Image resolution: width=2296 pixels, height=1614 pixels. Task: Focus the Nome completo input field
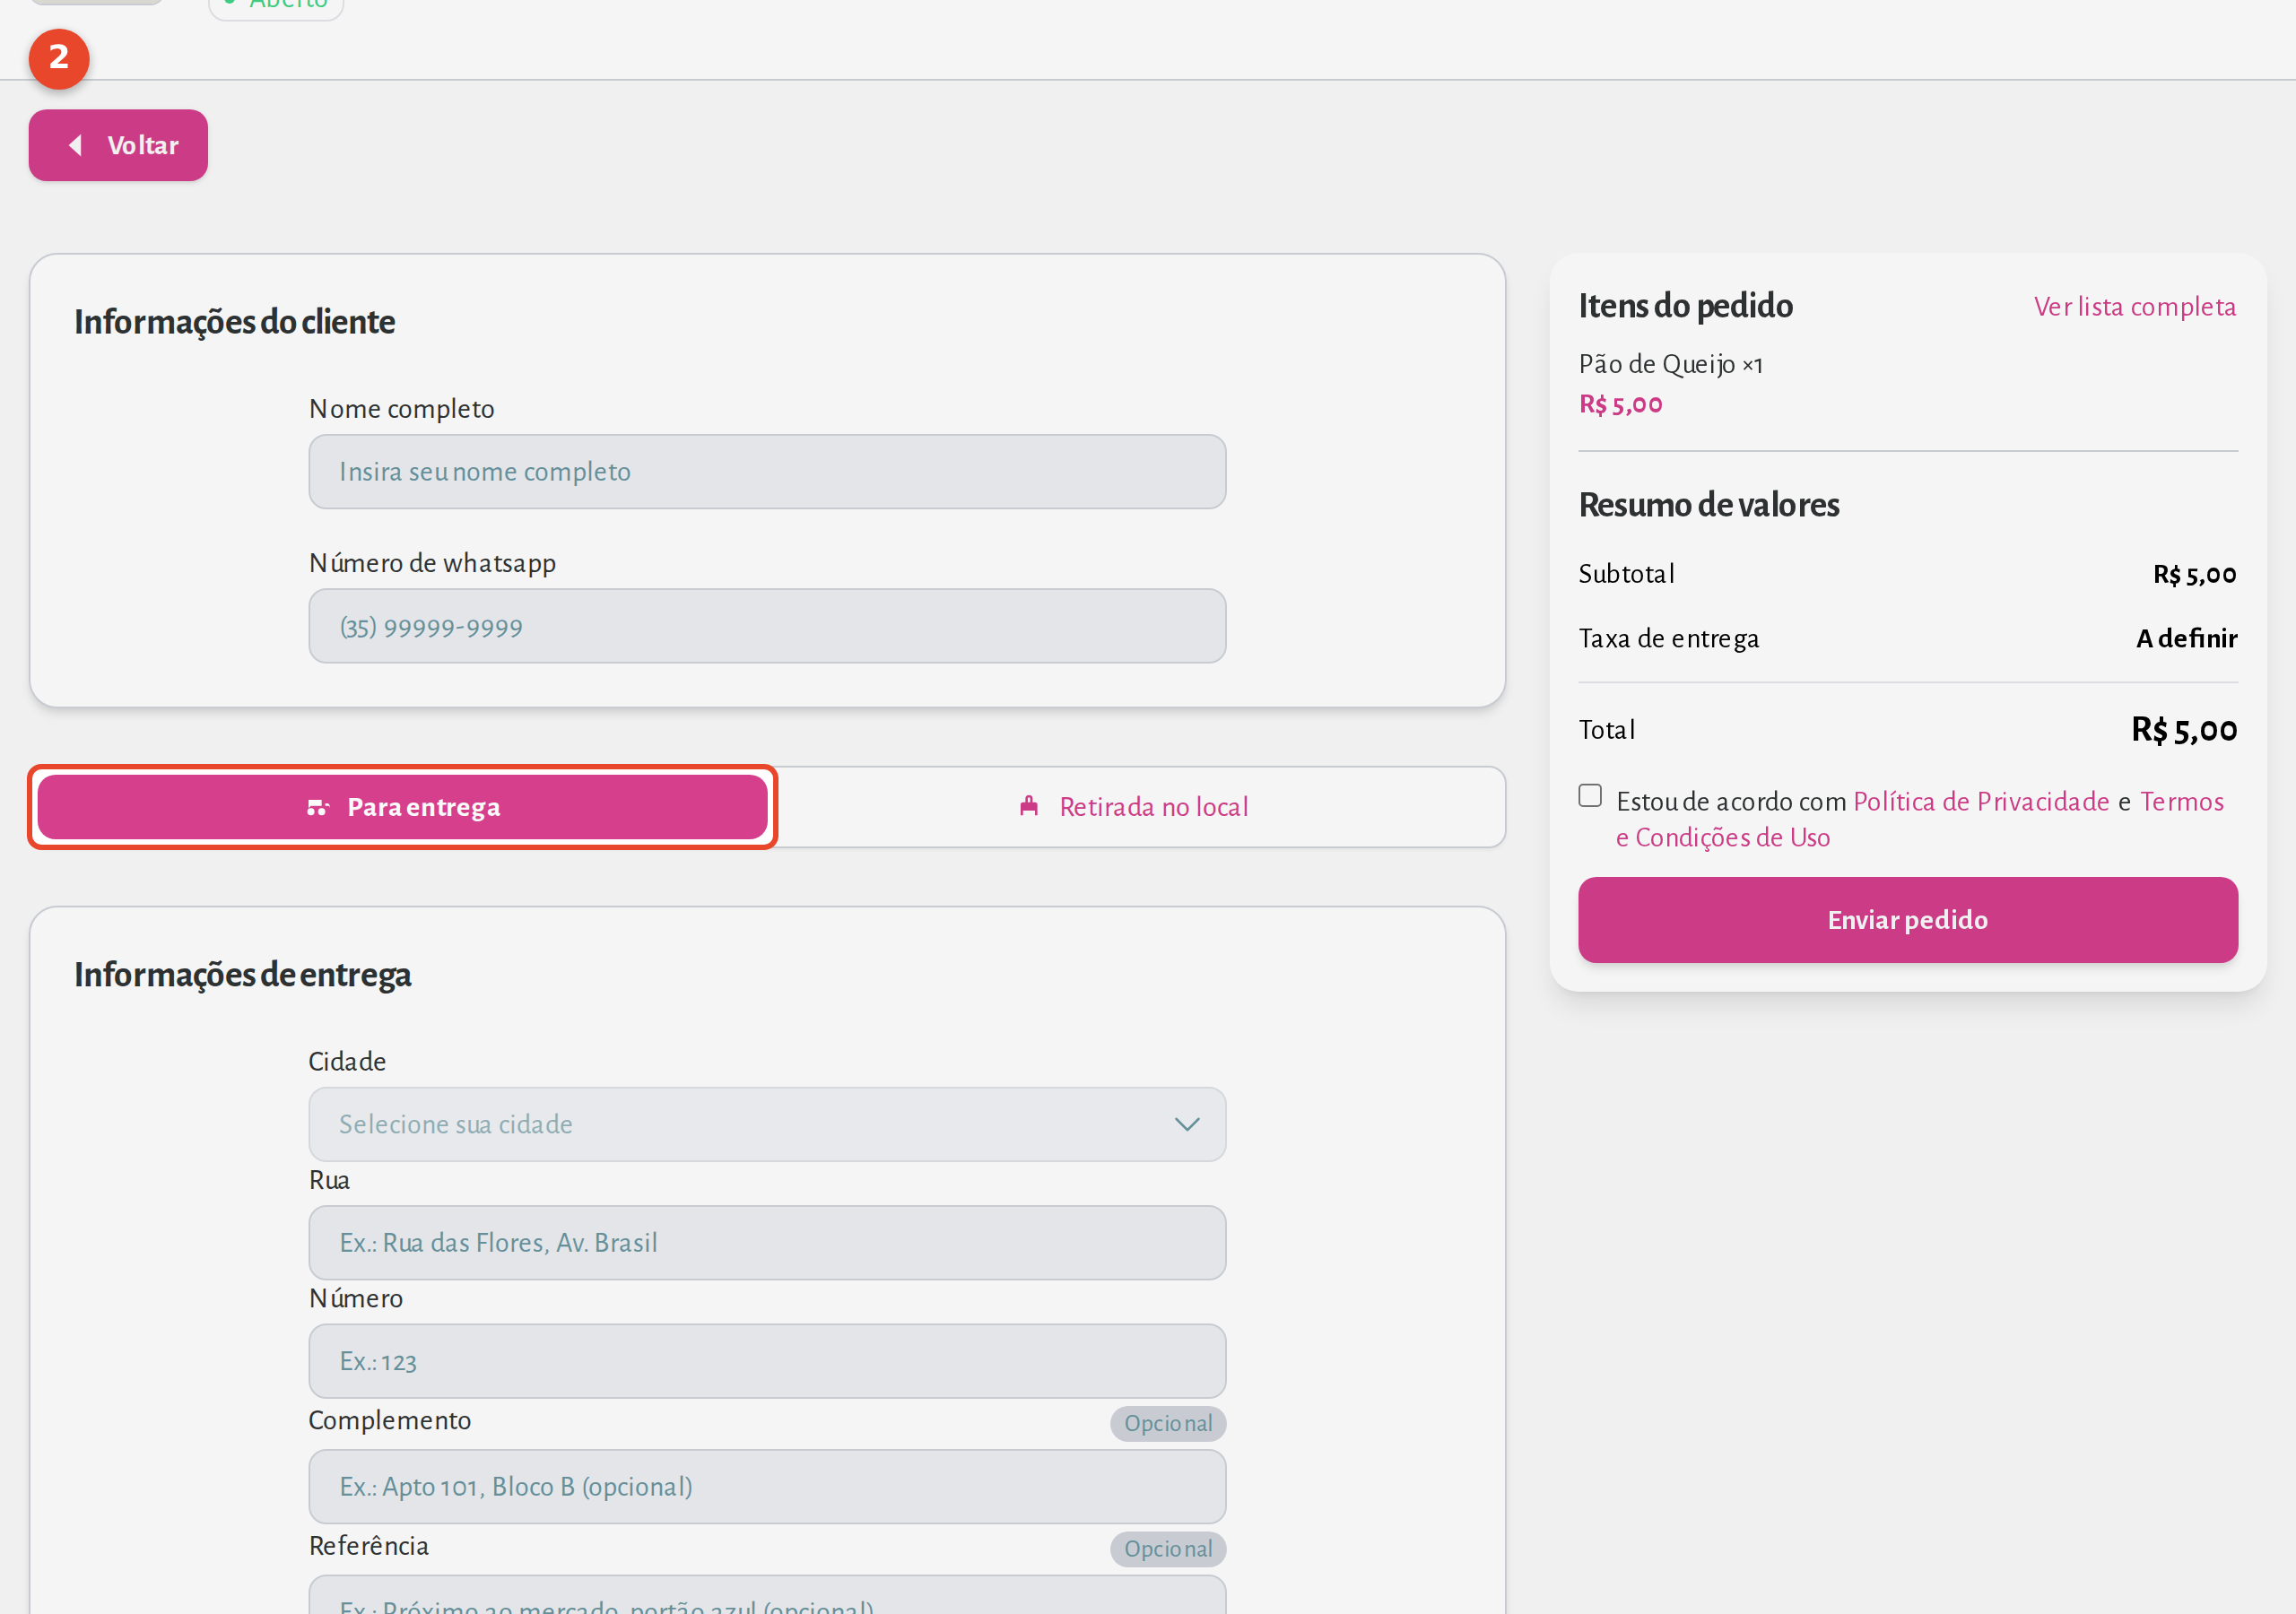click(x=767, y=471)
